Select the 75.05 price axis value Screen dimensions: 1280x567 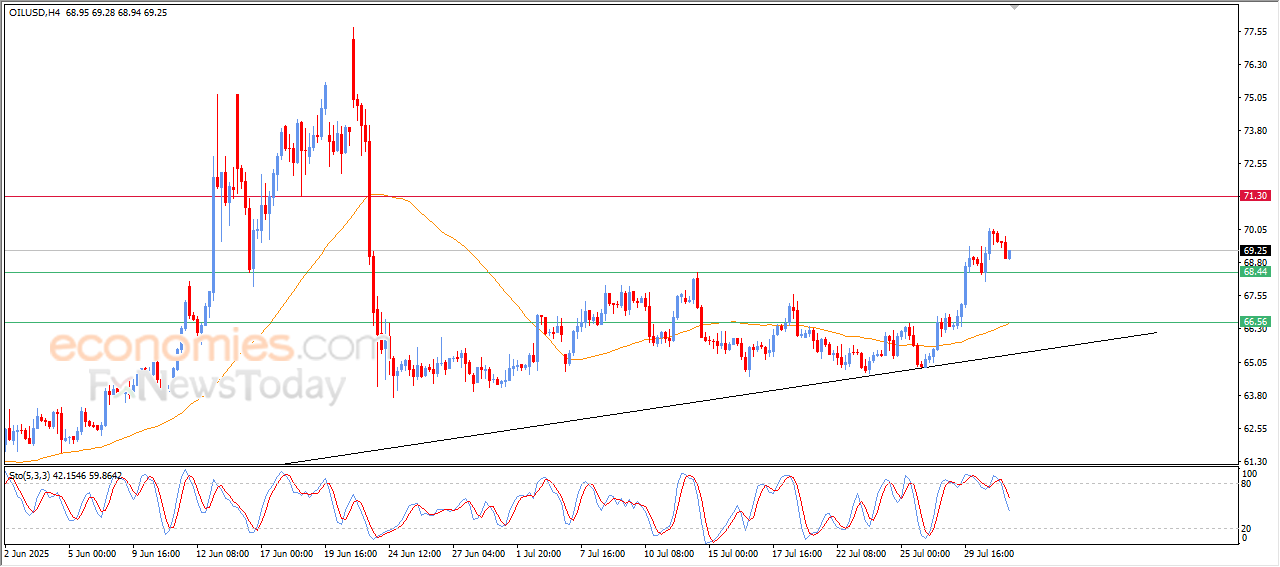1255,97
